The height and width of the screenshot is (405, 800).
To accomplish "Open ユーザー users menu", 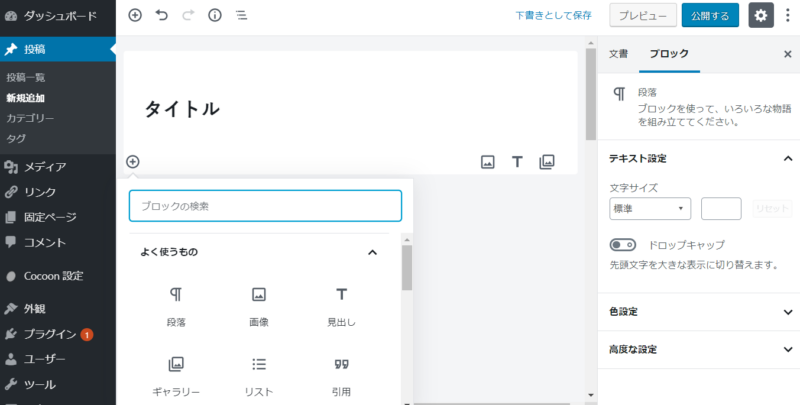I will coord(58,360).
